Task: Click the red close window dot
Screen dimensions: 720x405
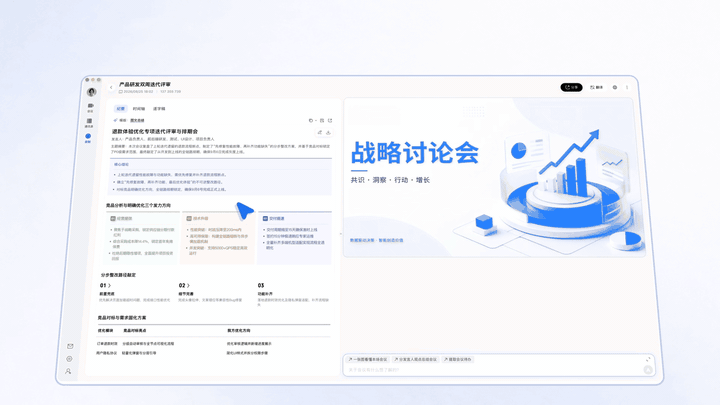Action: coord(87,80)
